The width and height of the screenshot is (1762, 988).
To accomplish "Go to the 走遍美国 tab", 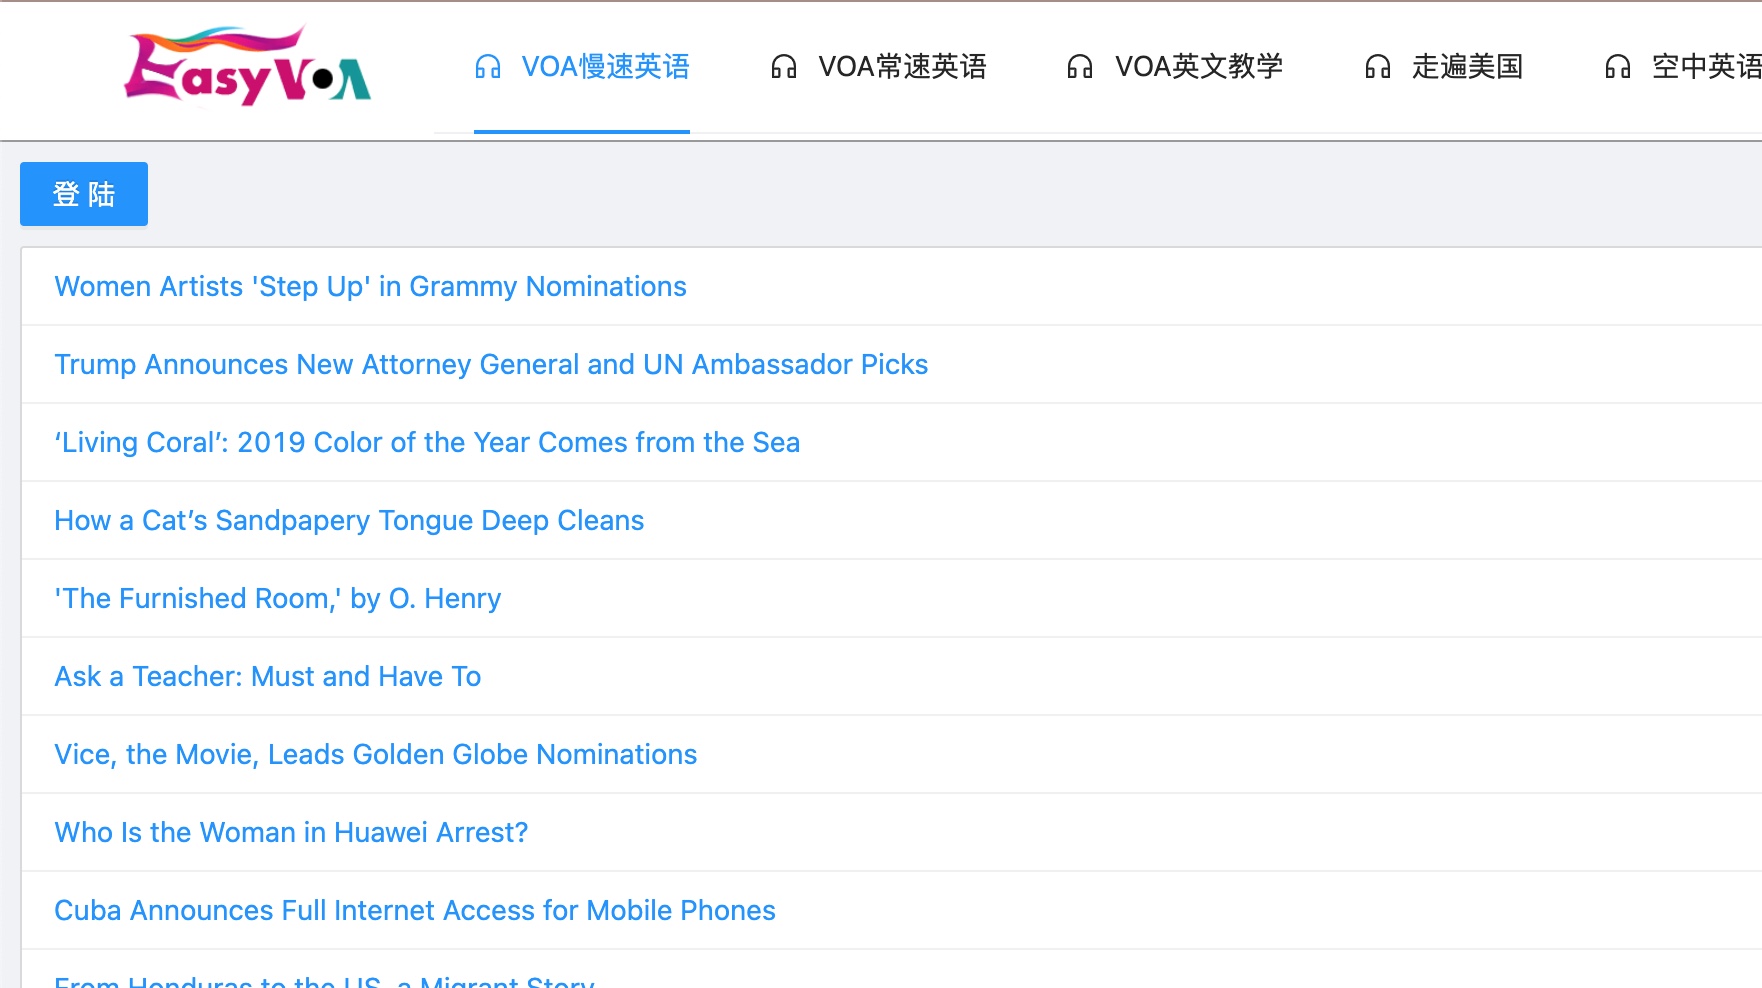I will click(x=1467, y=67).
